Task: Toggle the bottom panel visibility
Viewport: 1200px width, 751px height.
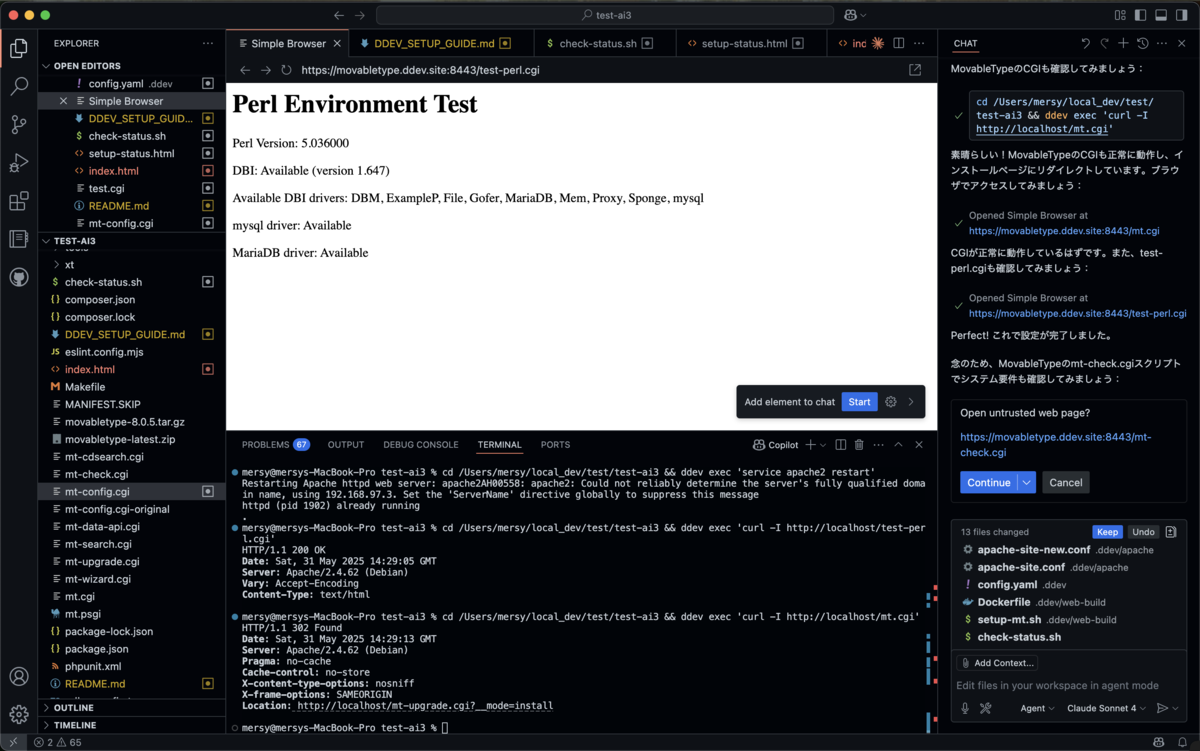Action: pyautogui.click(x=1161, y=15)
